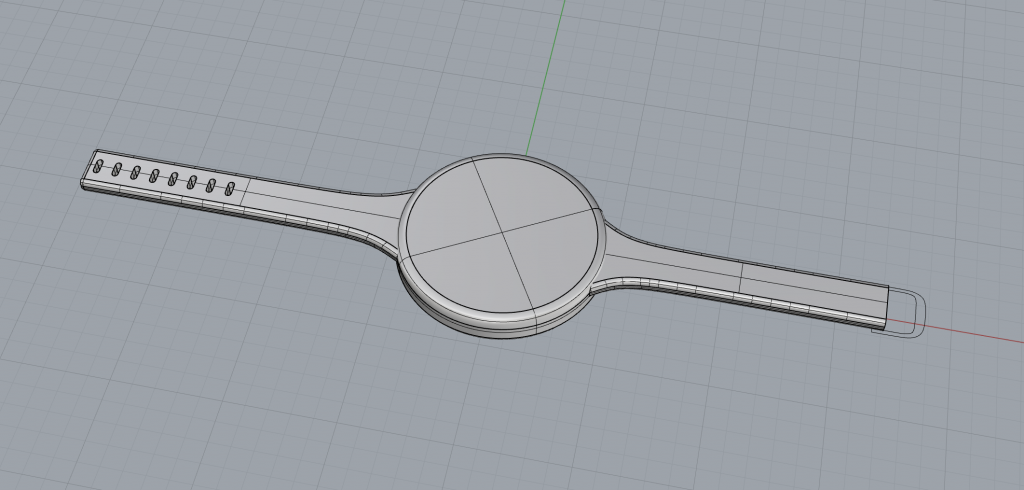
Task: Click the strap hole closest to the watch case
Action: (x=229, y=188)
